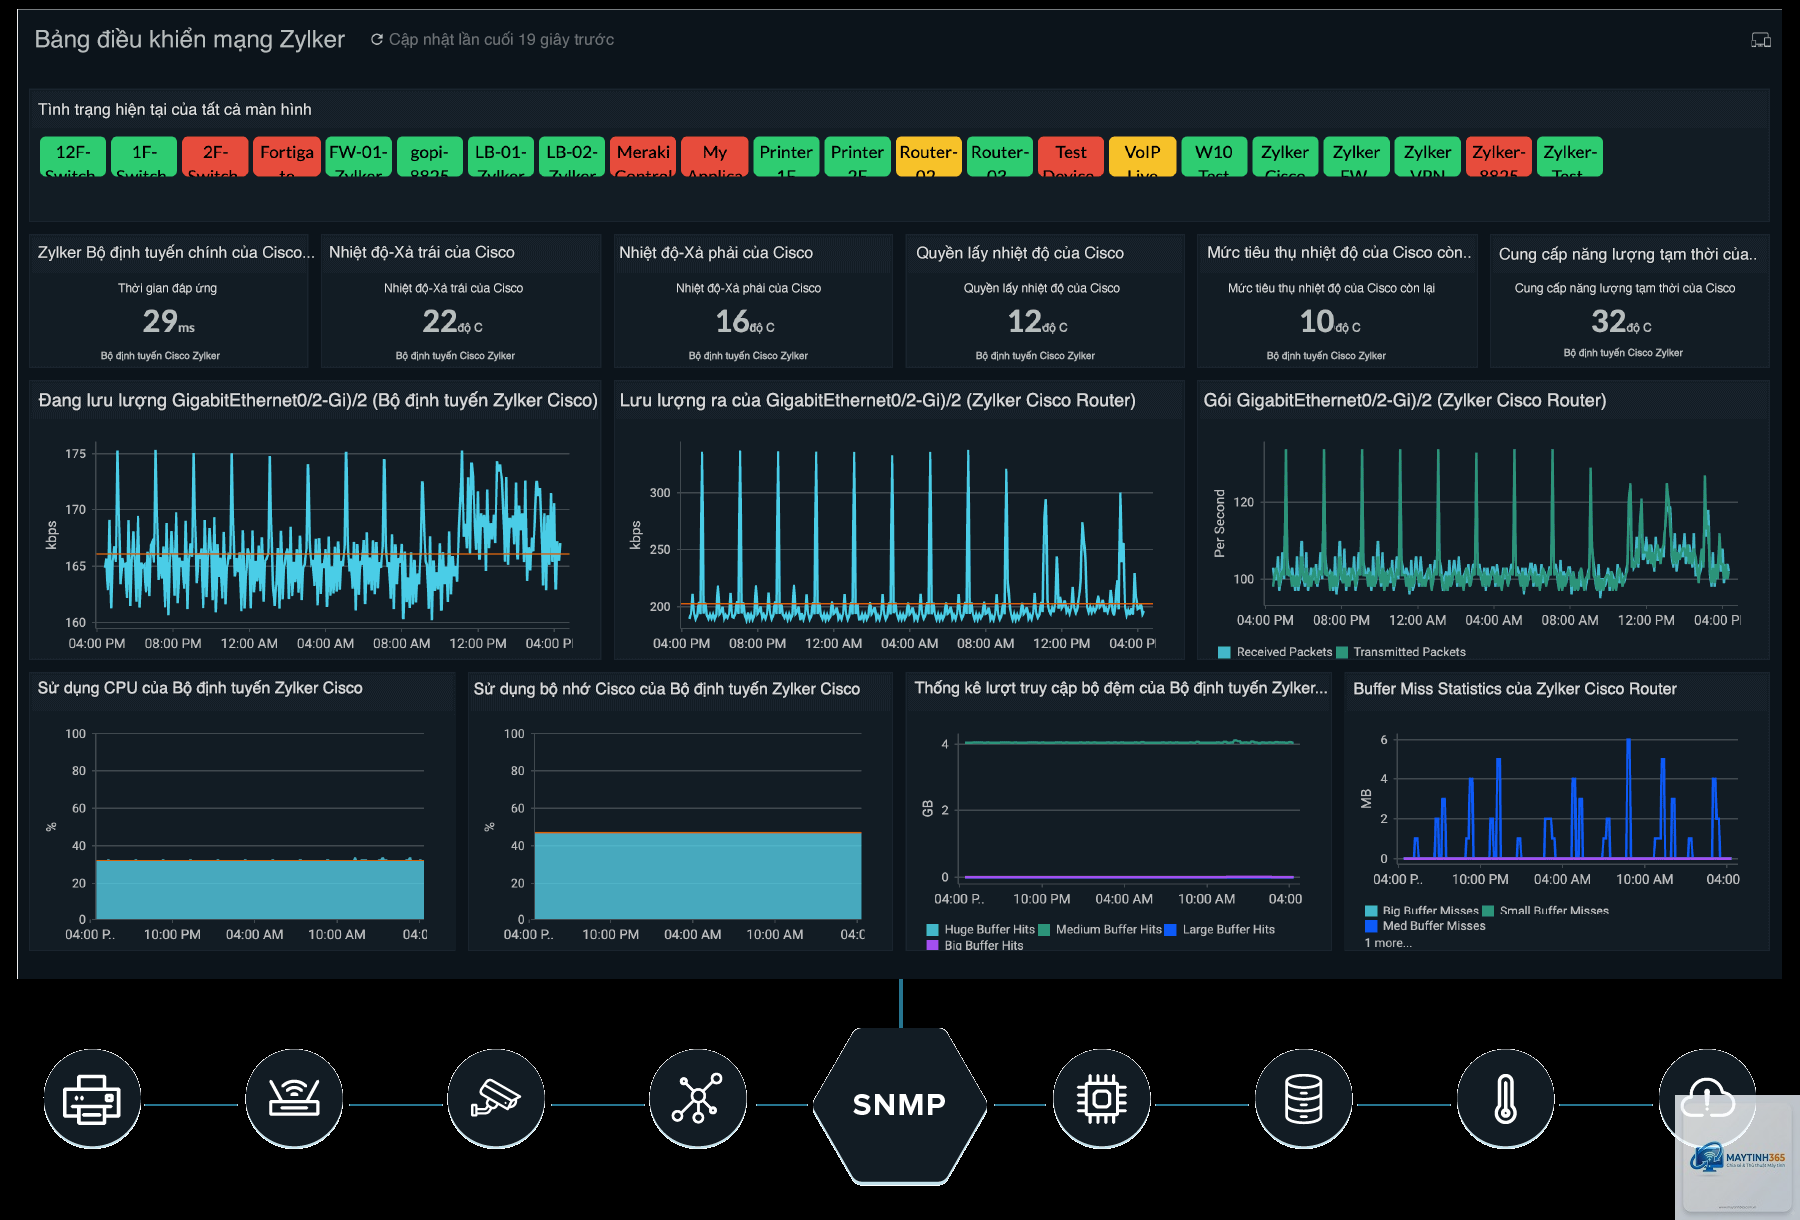Open the Test Device red tile
Image resolution: width=1800 pixels, height=1220 pixels.
click(1071, 157)
